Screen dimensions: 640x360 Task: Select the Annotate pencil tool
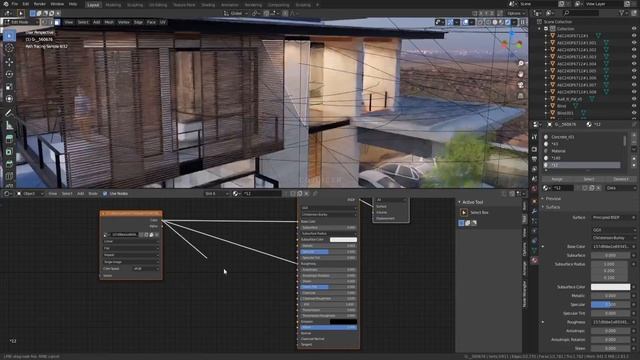click(9, 113)
